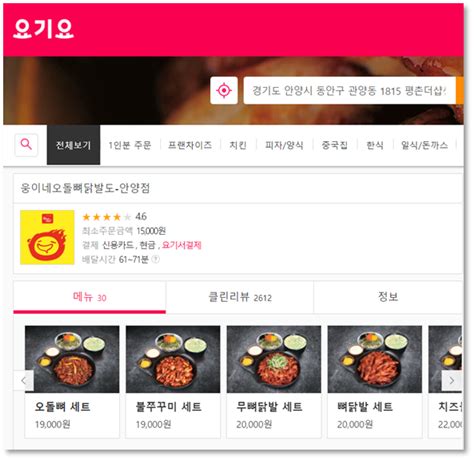The height and width of the screenshot is (460, 474).
Task: Click the 요기서결제 link
Action: click(182, 245)
